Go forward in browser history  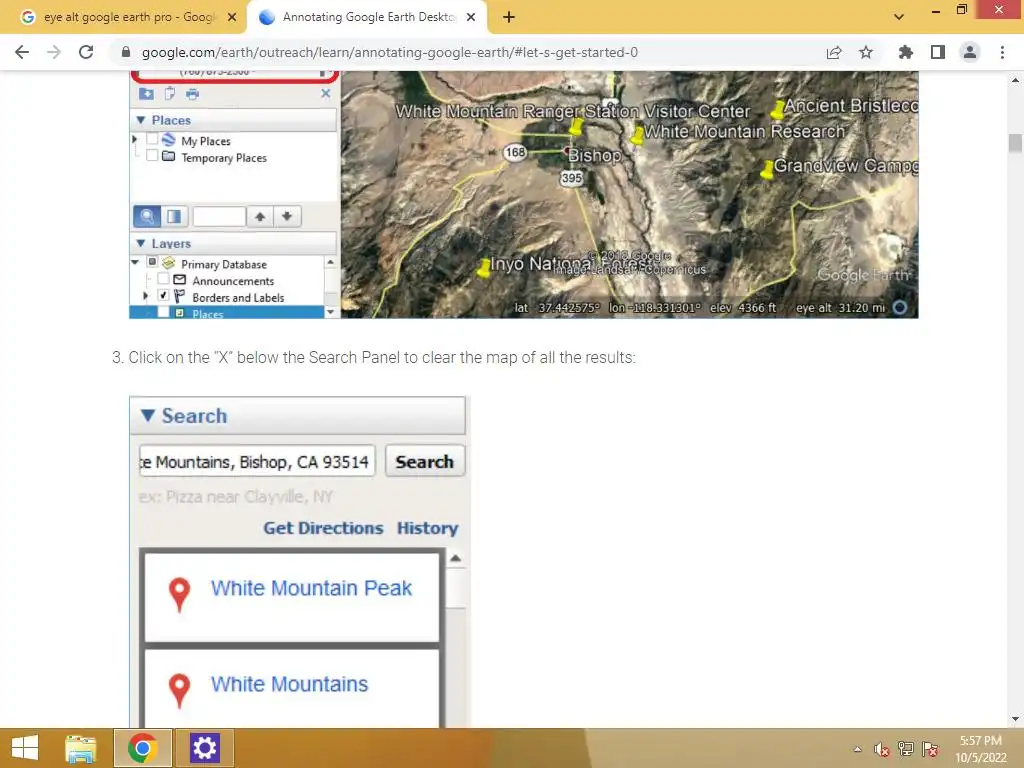(x=54, y=52)
